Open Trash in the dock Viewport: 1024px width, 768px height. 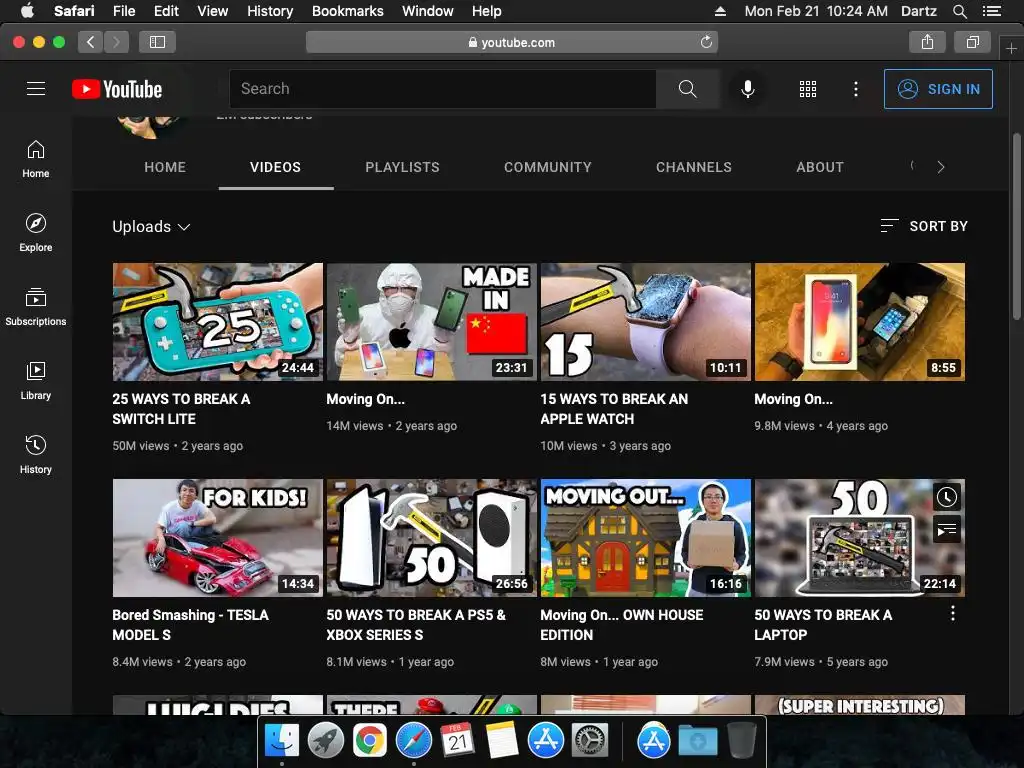pos(742,741)
